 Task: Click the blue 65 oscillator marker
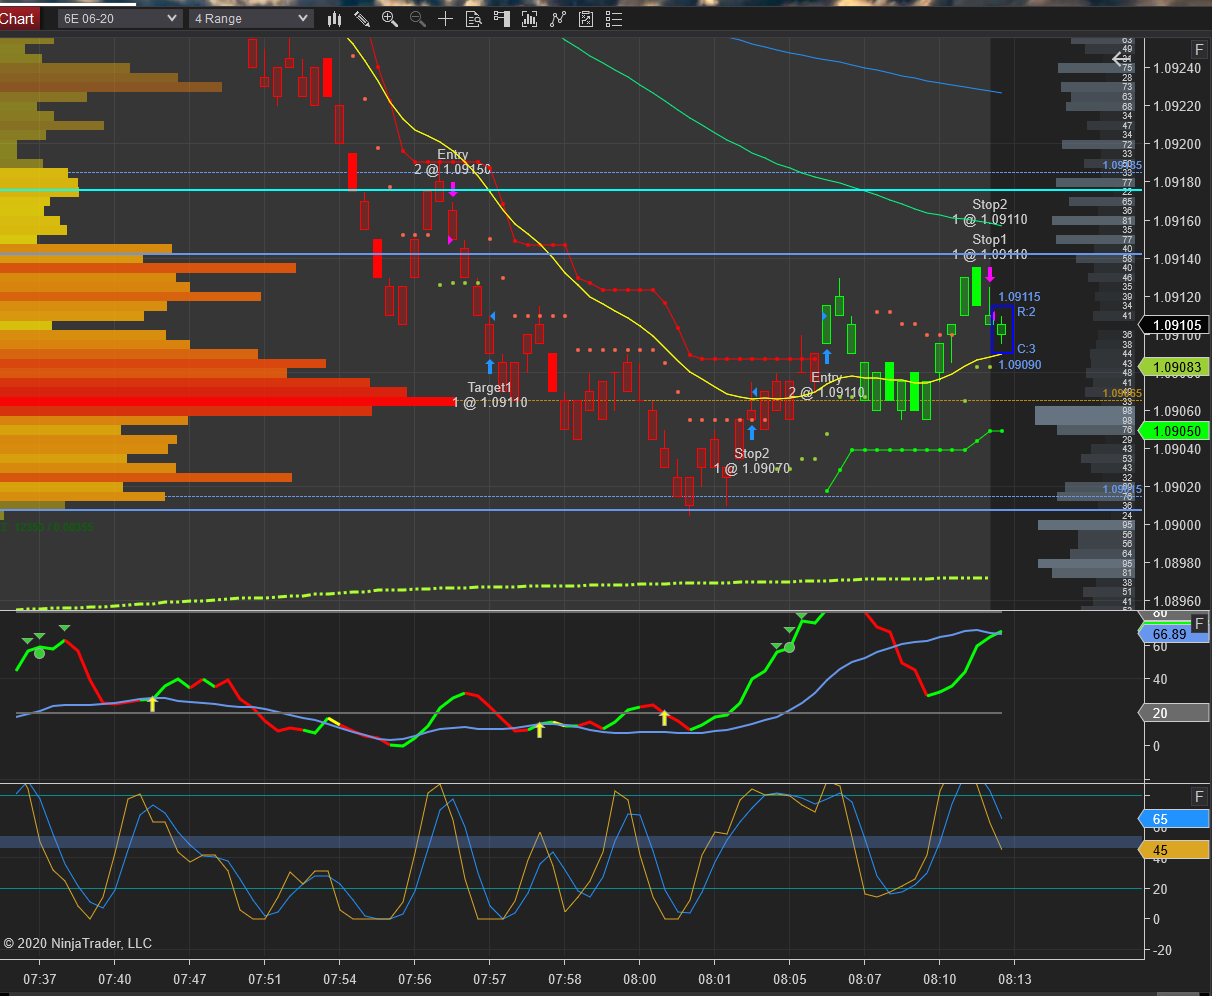coord(1174,819)
